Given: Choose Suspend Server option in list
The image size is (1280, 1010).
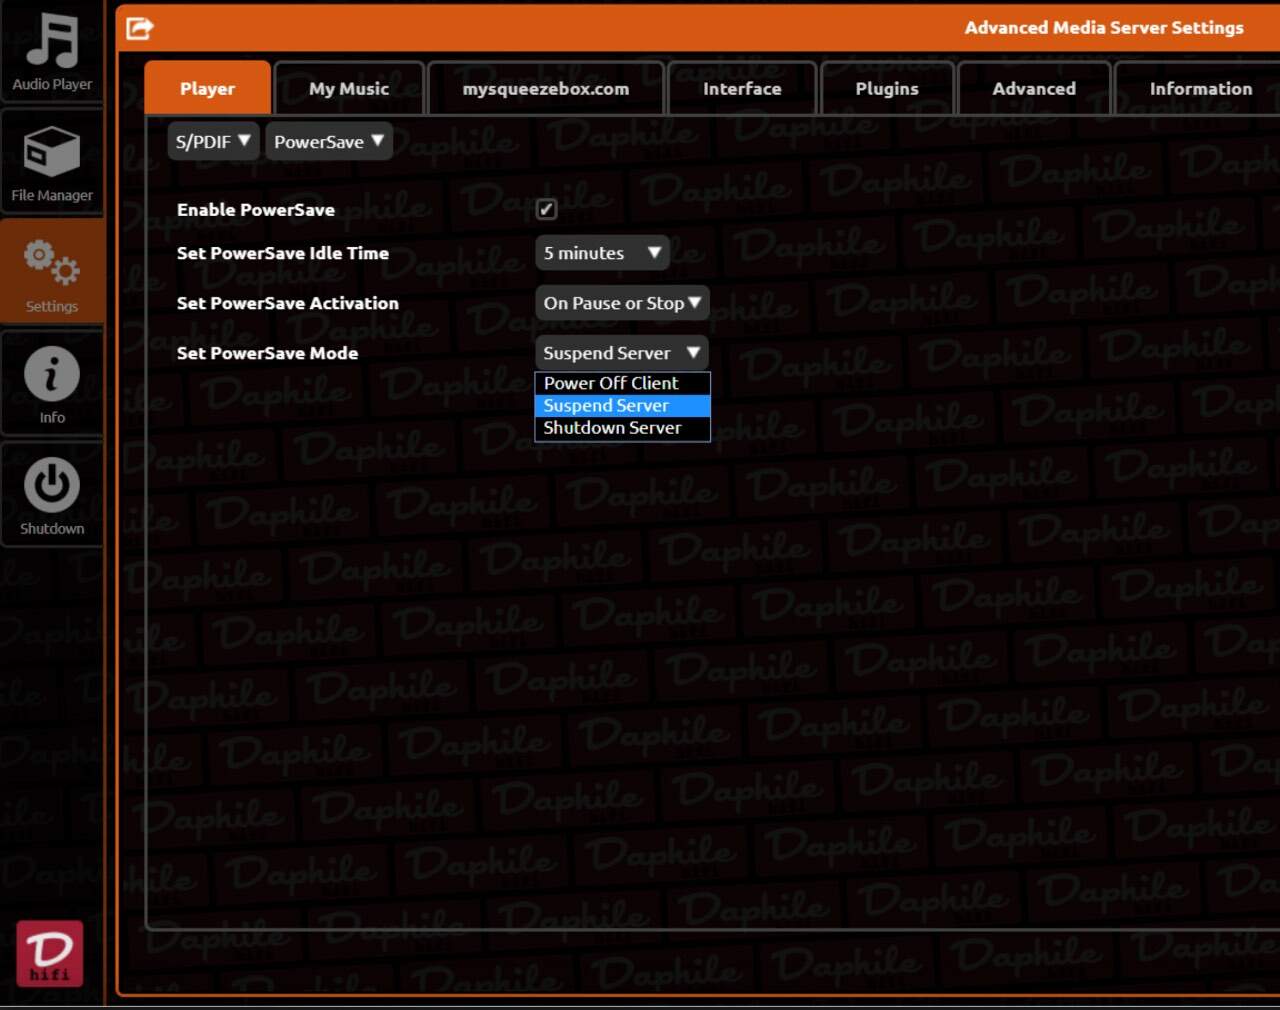Looking at the screenshot, I should pos(622,405).
